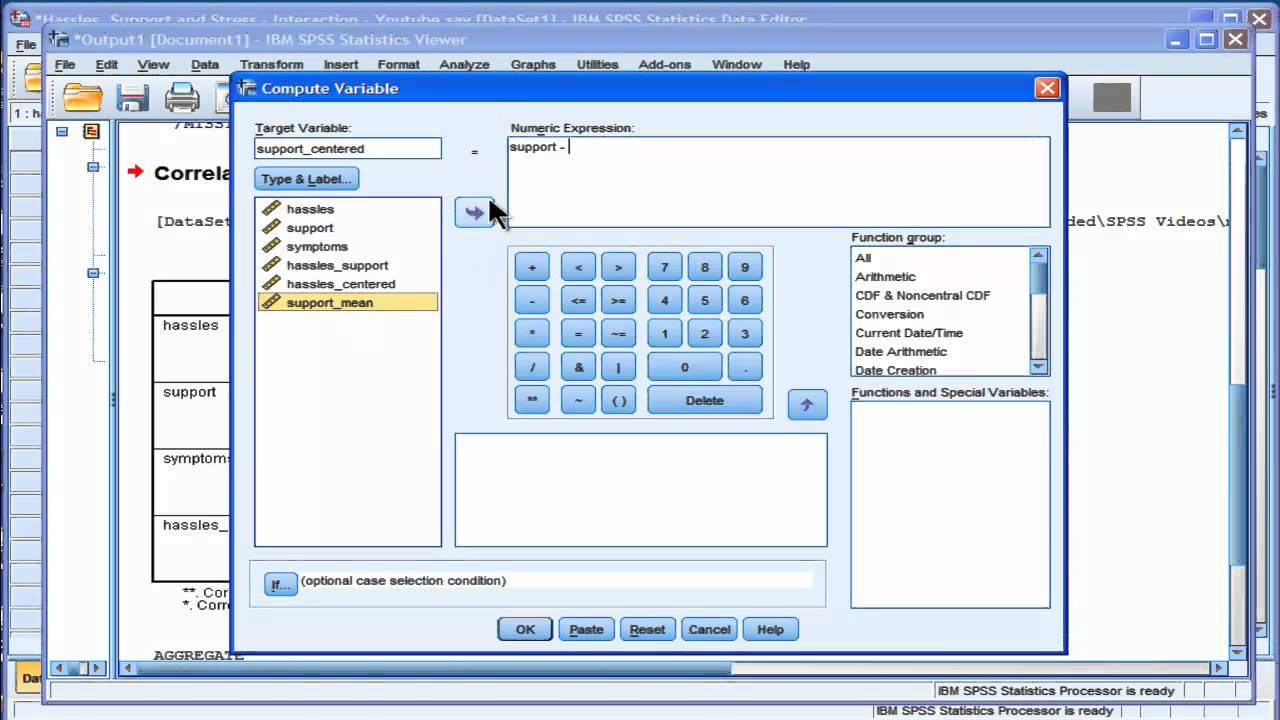Click the decimal point key
Screen dimensions: 1280x720
click(x=745, y=367)
